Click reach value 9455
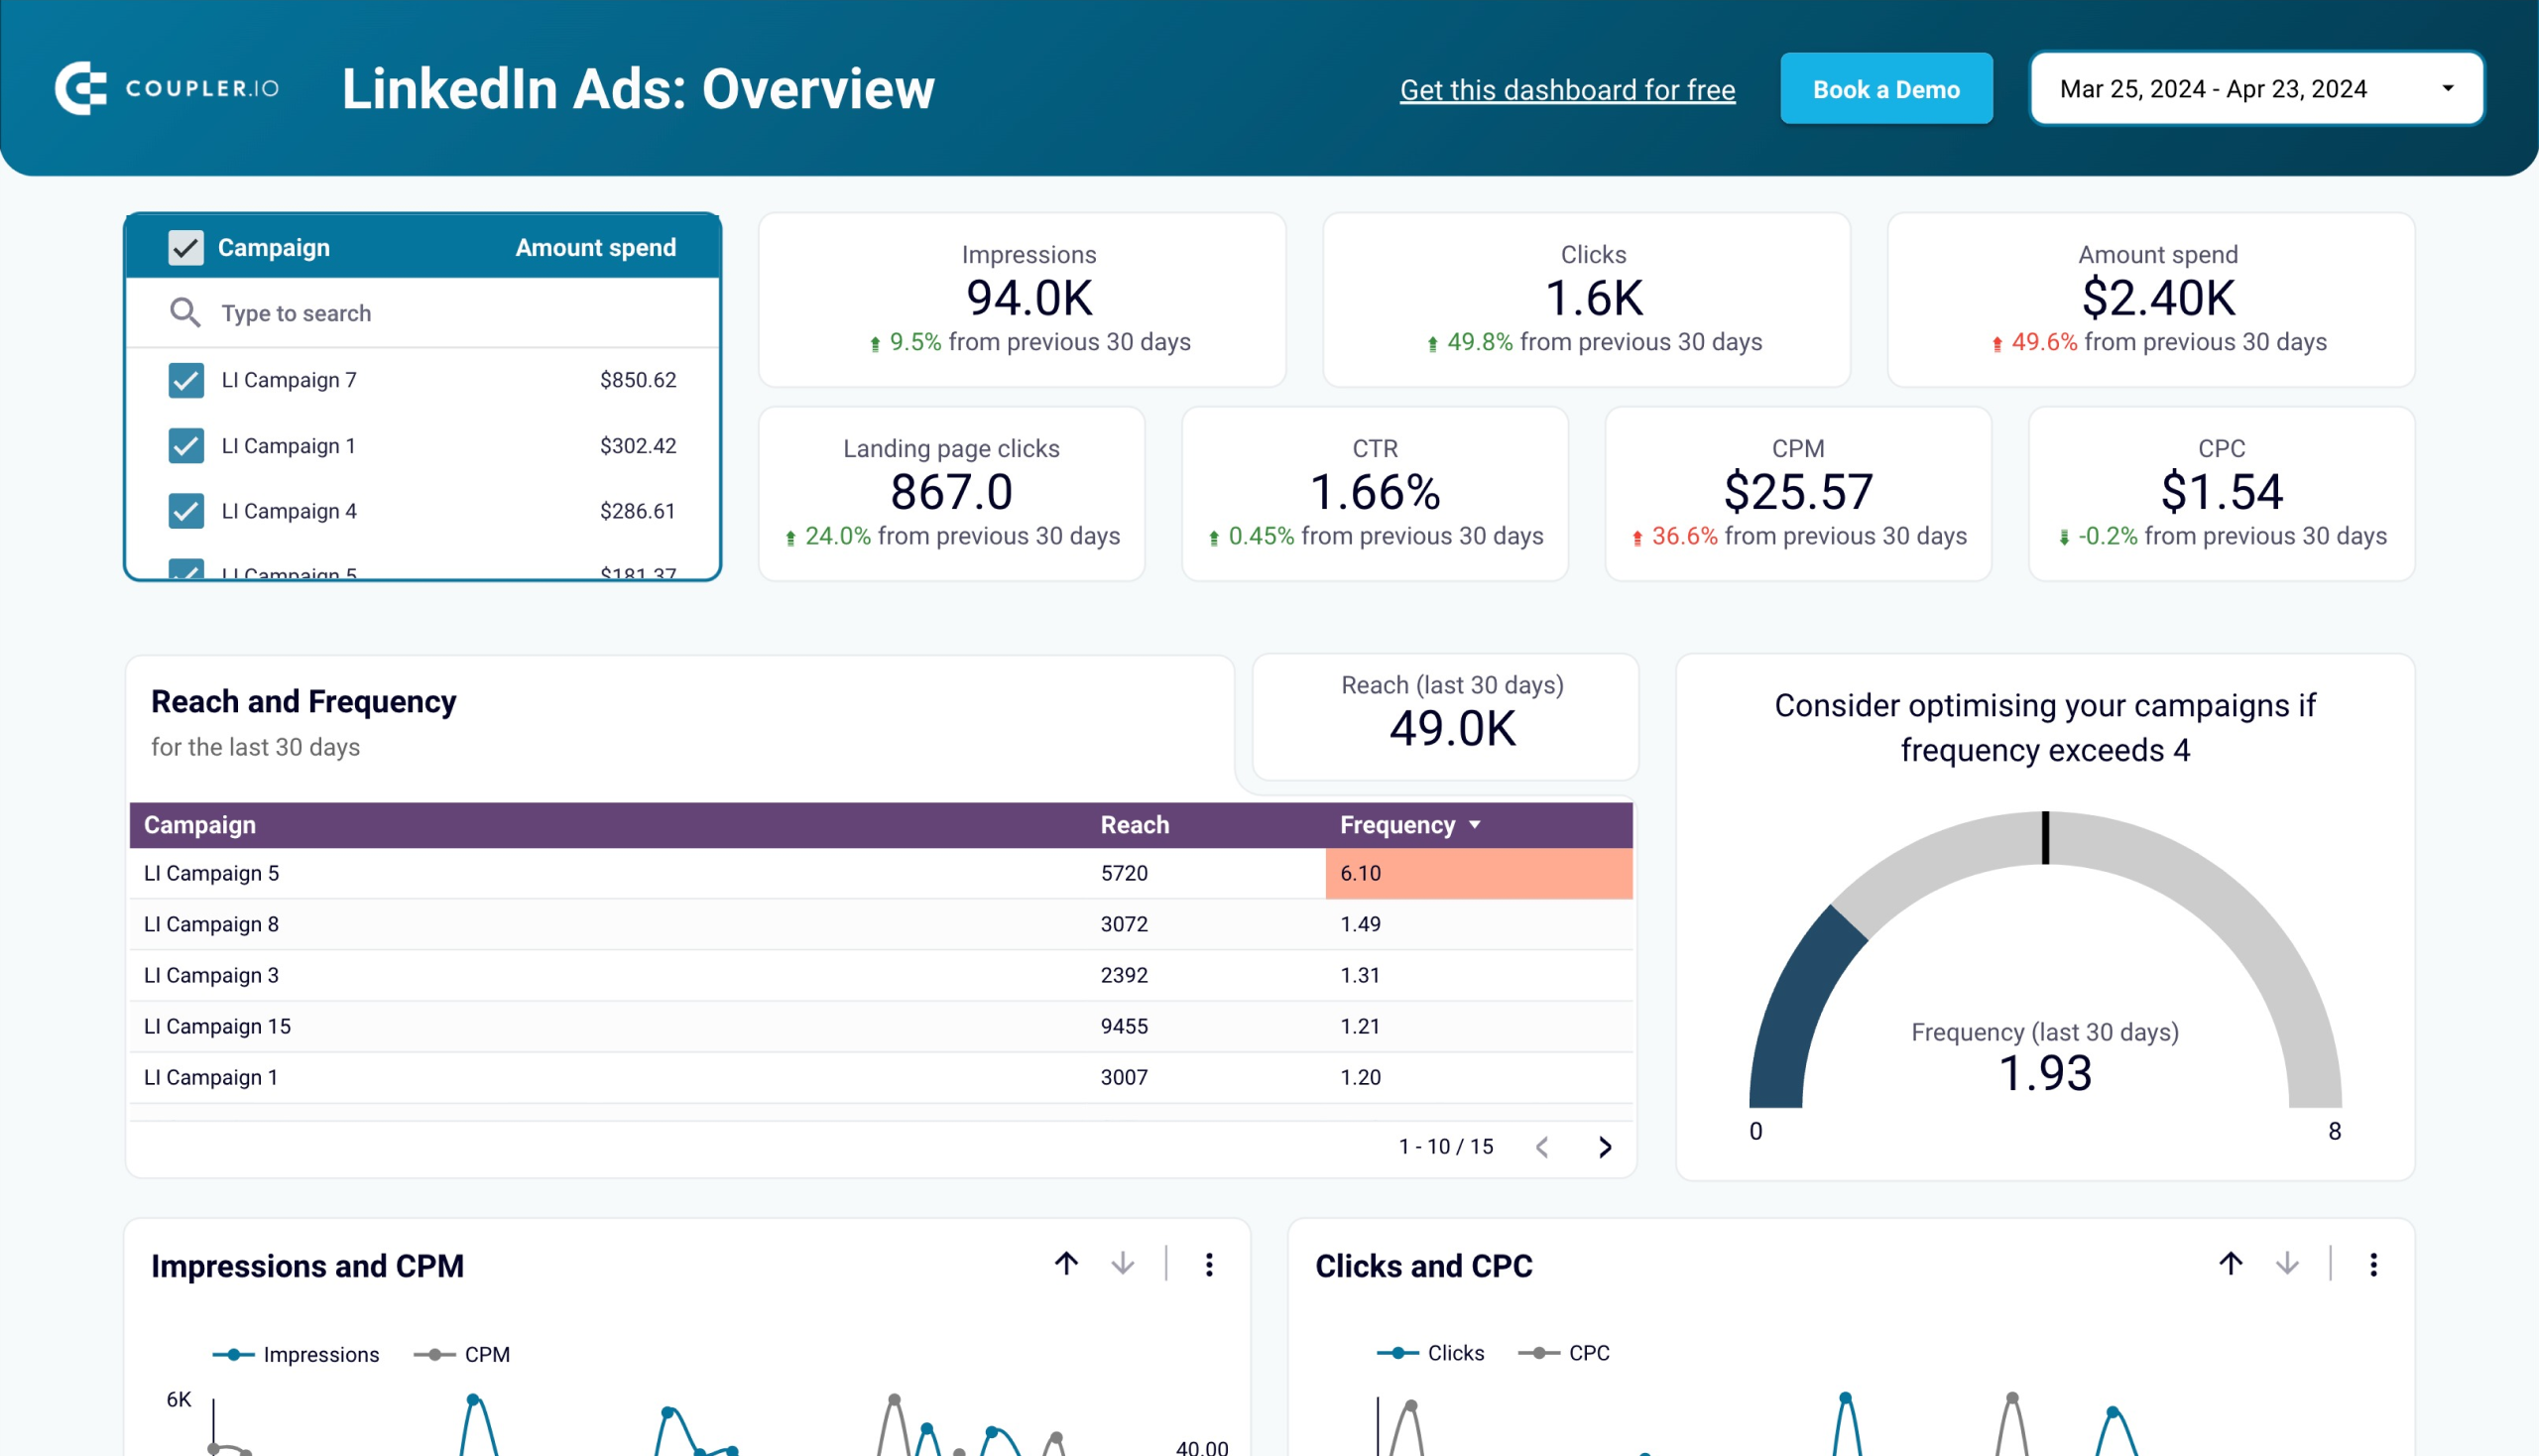This screenshot has width=2539, height=1456. (x=1124, y=1026)
